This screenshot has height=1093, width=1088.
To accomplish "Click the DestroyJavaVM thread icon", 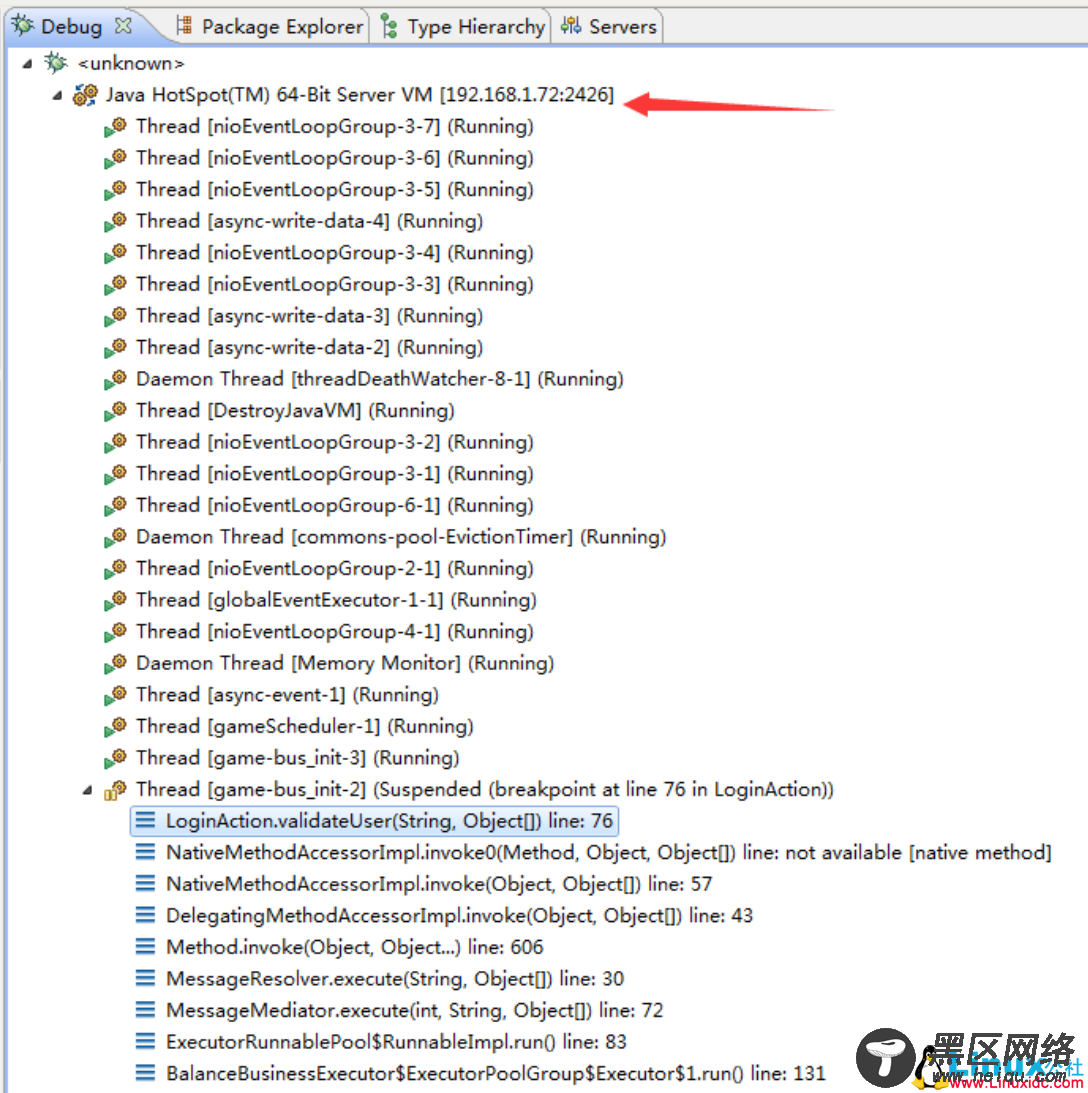I will coord(116,411).
